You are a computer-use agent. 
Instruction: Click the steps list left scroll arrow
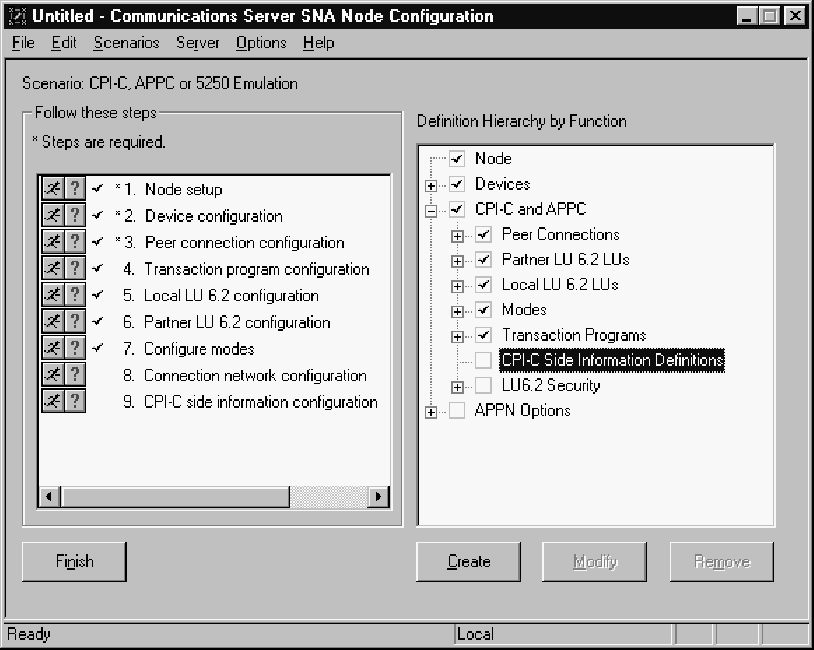[x=49, y=497]
